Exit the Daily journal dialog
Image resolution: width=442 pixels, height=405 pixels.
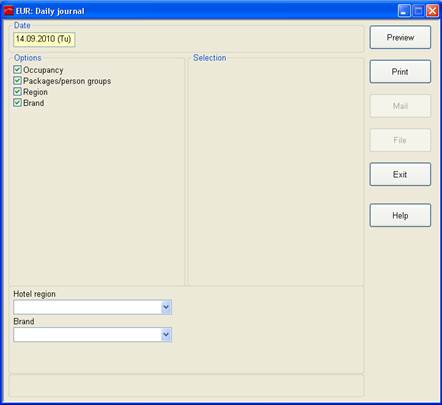tap(400, 174)
